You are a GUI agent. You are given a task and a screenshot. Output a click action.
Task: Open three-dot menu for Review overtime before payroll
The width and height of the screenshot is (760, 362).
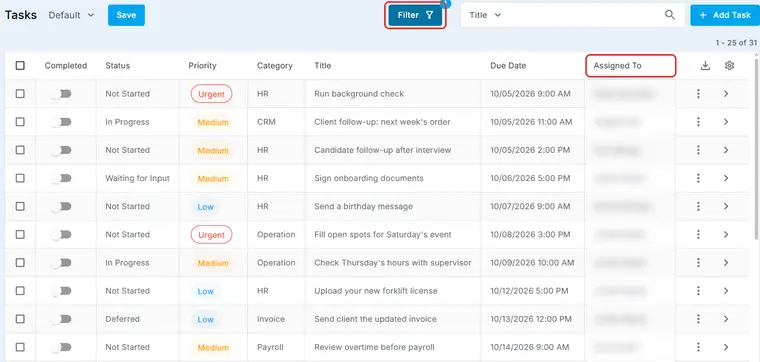(x=698, y=347)
